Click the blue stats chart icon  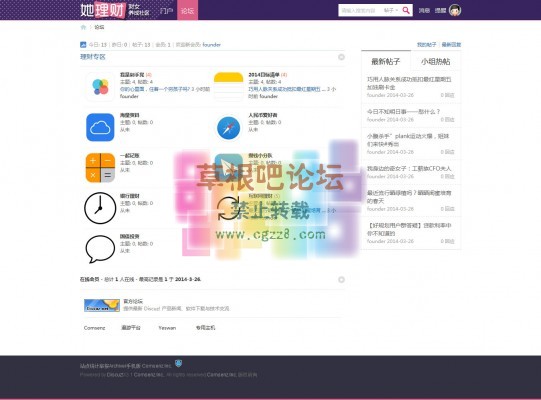coord(83,45)
